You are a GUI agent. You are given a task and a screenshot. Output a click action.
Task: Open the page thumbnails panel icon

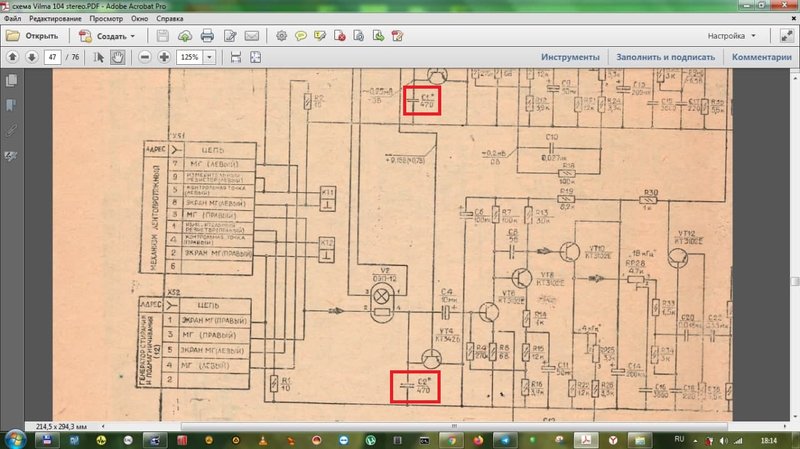click(x=11, y=81)
